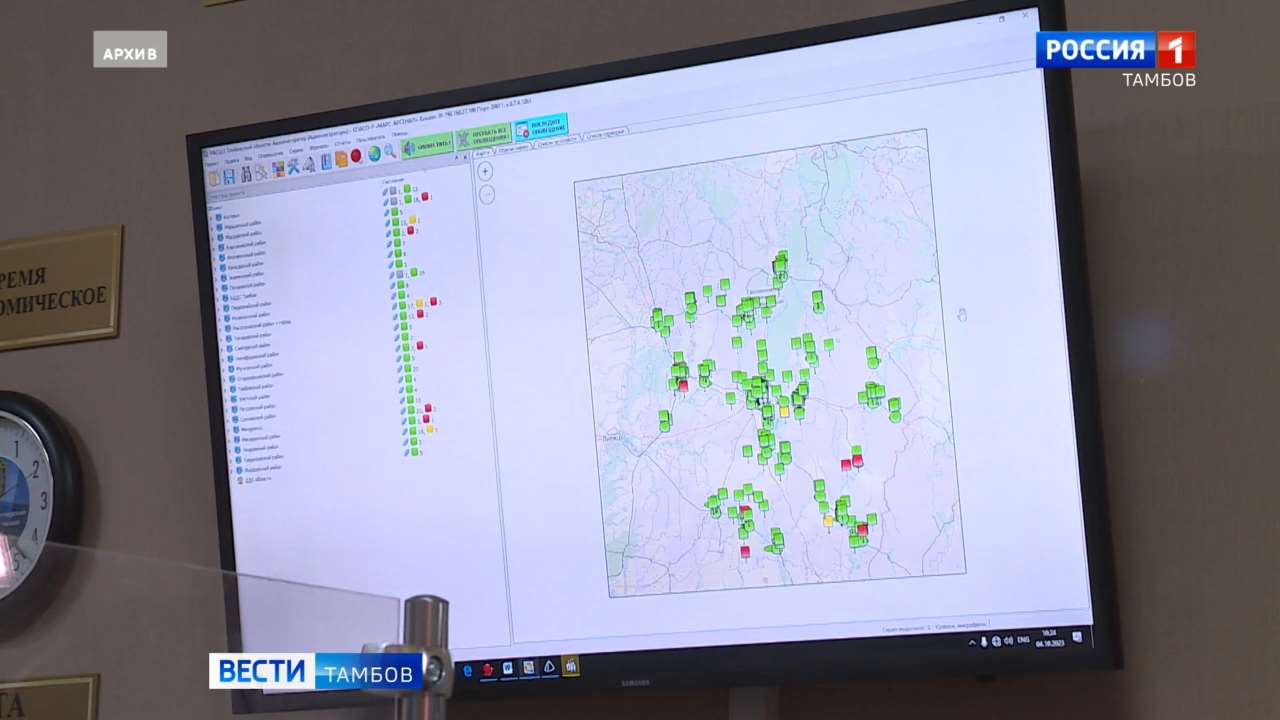Screen dimensions: 1280x720
Task: Click the multicolored grid toolbar icon
Action: point(278,168)
